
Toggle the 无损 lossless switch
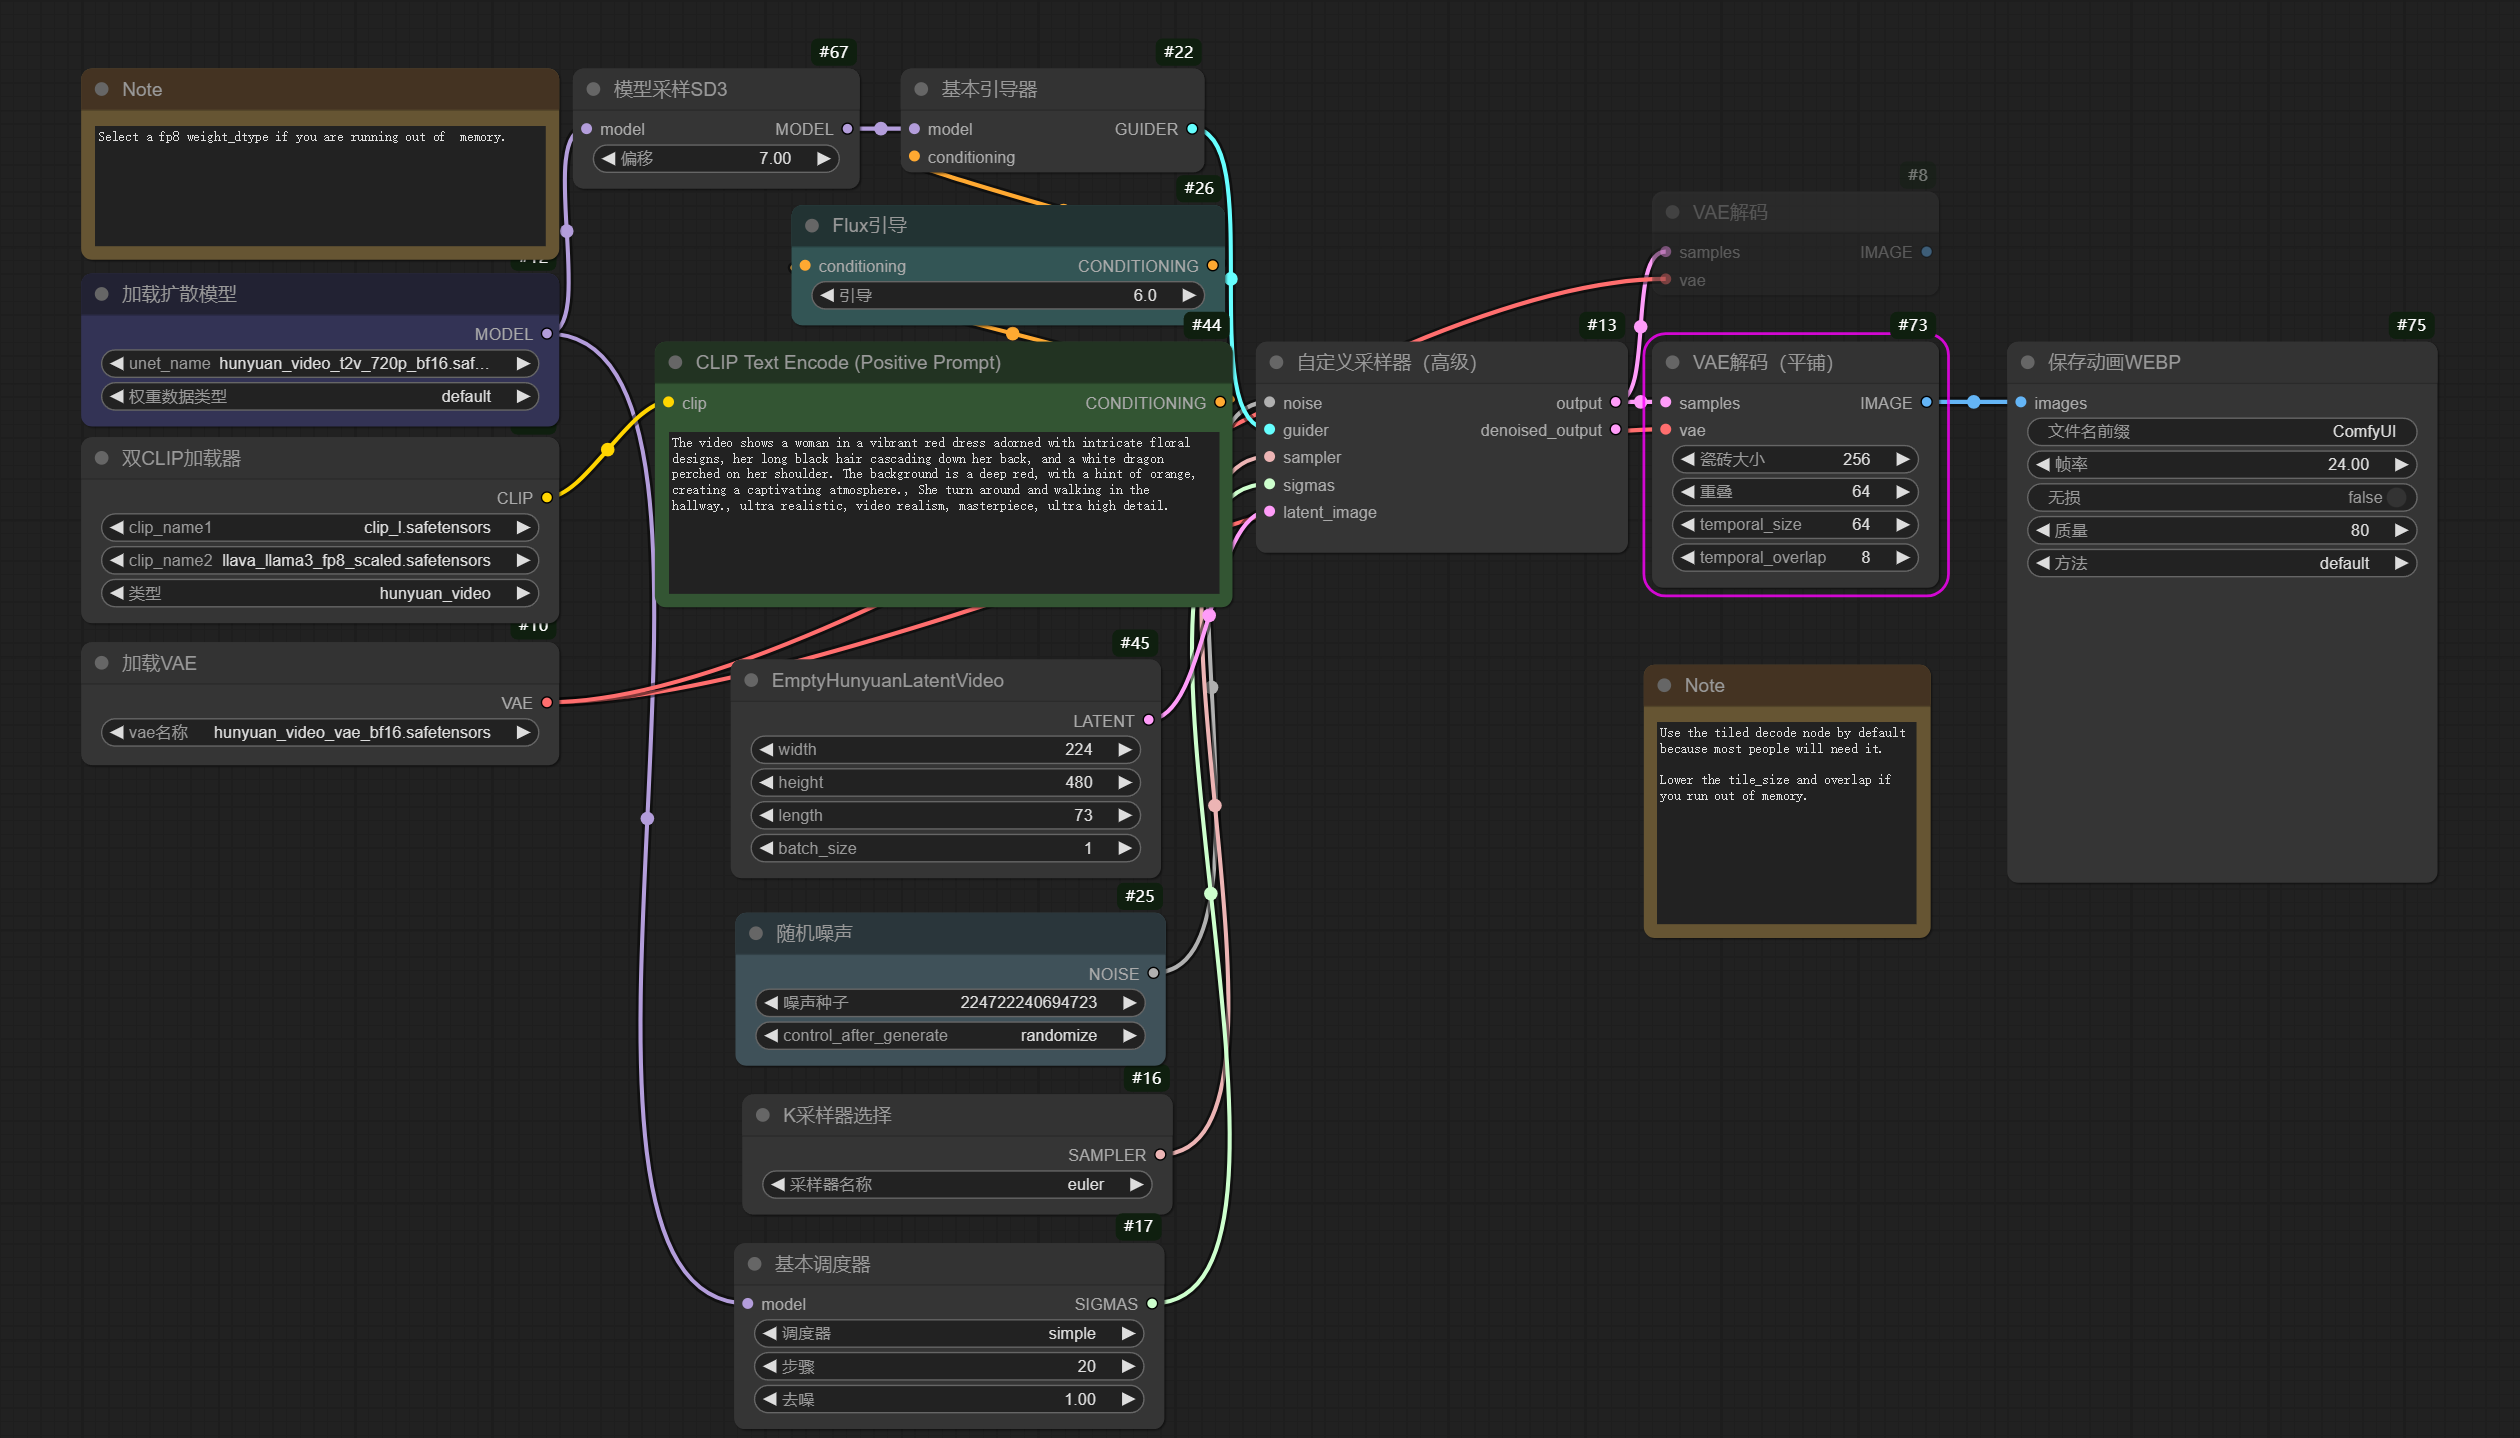click(x=2395, y=497)
